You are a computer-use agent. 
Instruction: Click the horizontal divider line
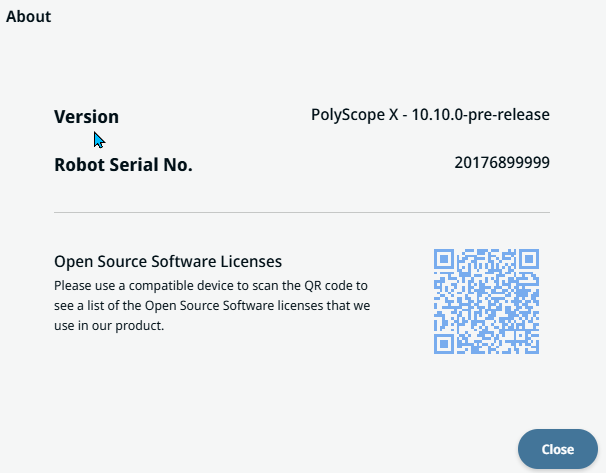pyautogui.click(x=302, y=212)
